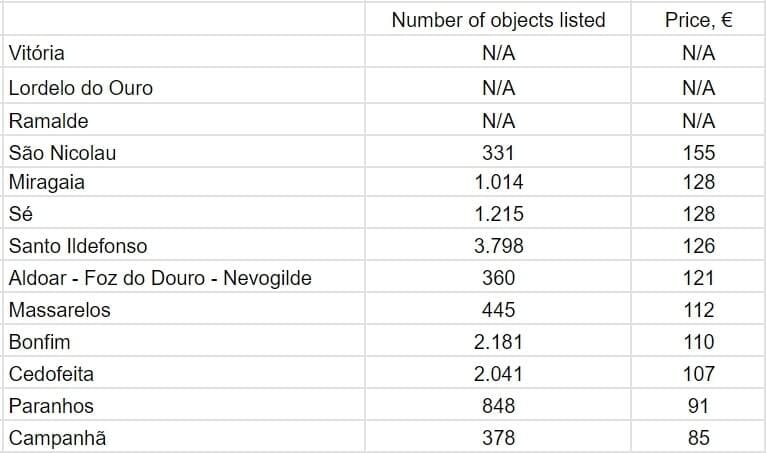Select the N/A price cell for Vitória
Viewport: 766px width, 453px height.
699,54
